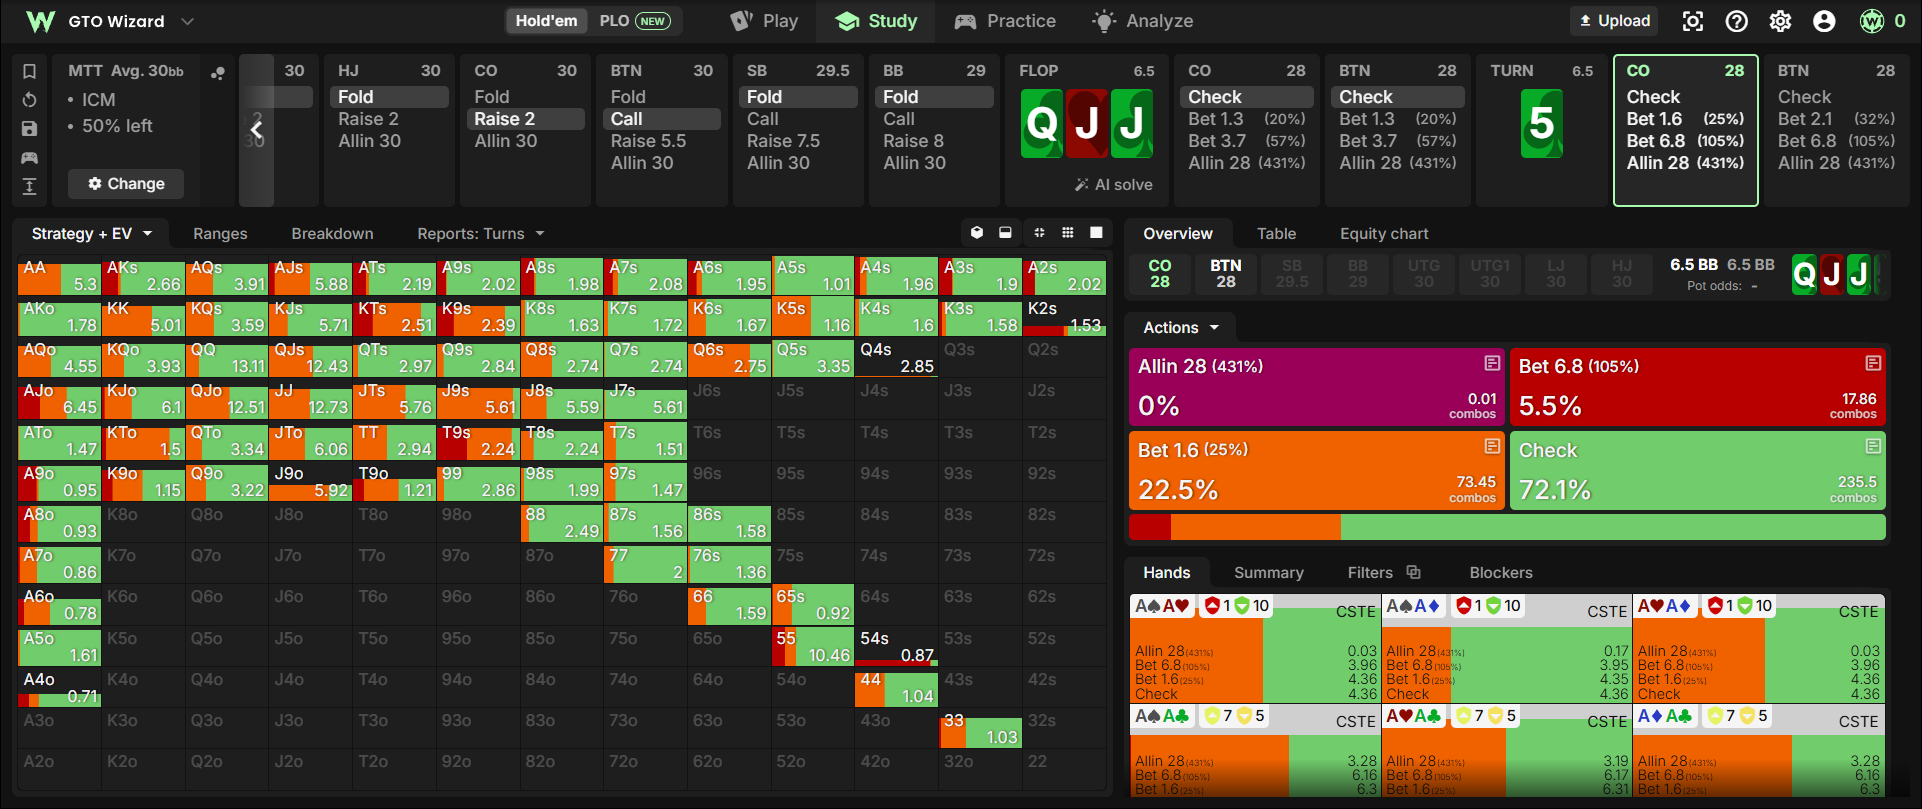Select the AA hand cell in matrix
Screen dimensions: 1922x809
pos(59,277)
